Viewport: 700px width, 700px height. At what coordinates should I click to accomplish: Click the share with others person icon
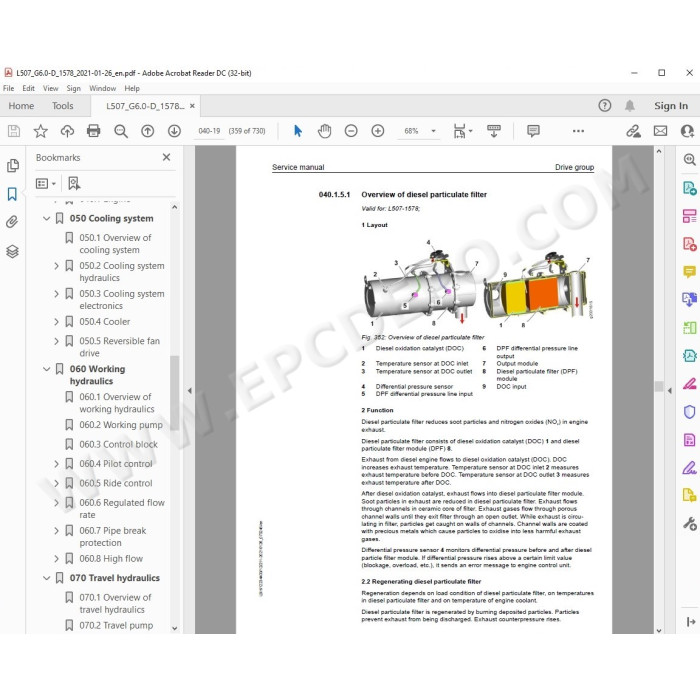687,131
